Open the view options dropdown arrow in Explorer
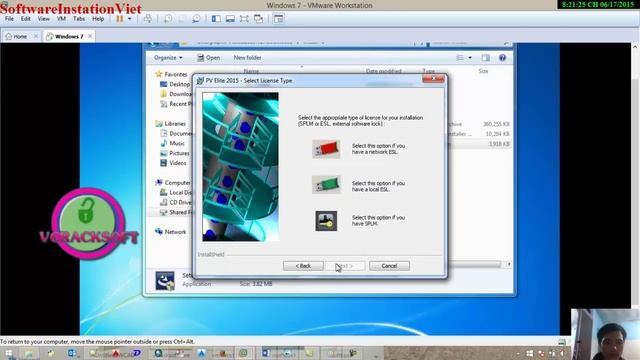 point(470,58)
